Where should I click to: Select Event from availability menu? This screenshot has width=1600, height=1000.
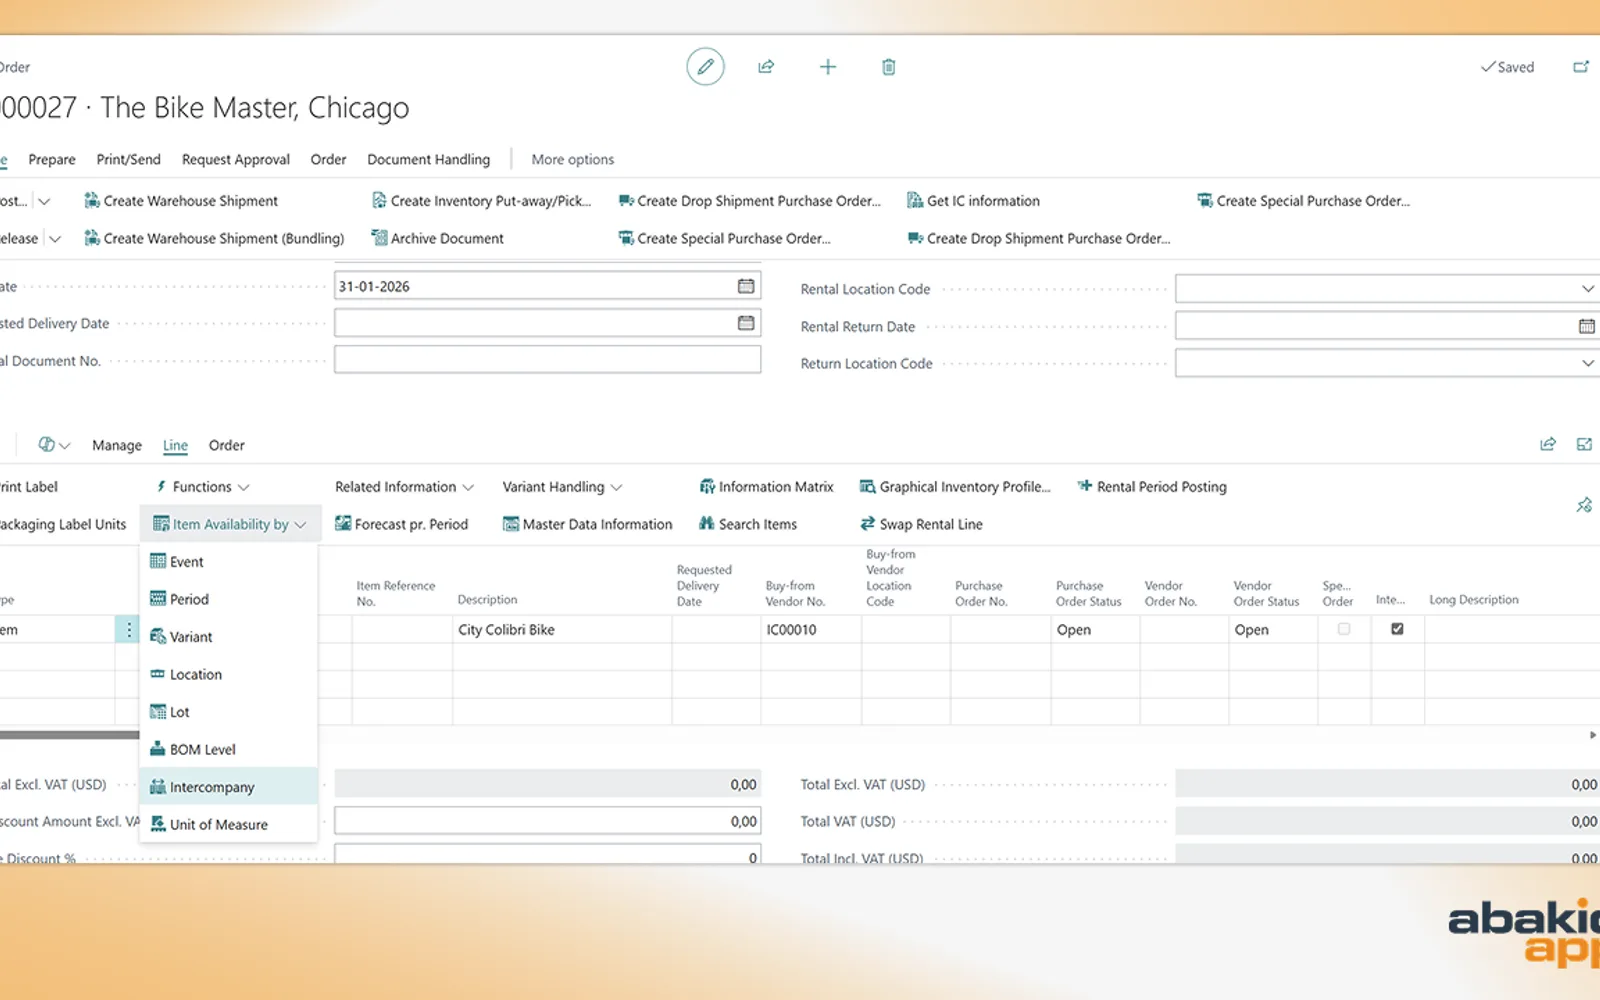tap(229, 562)
